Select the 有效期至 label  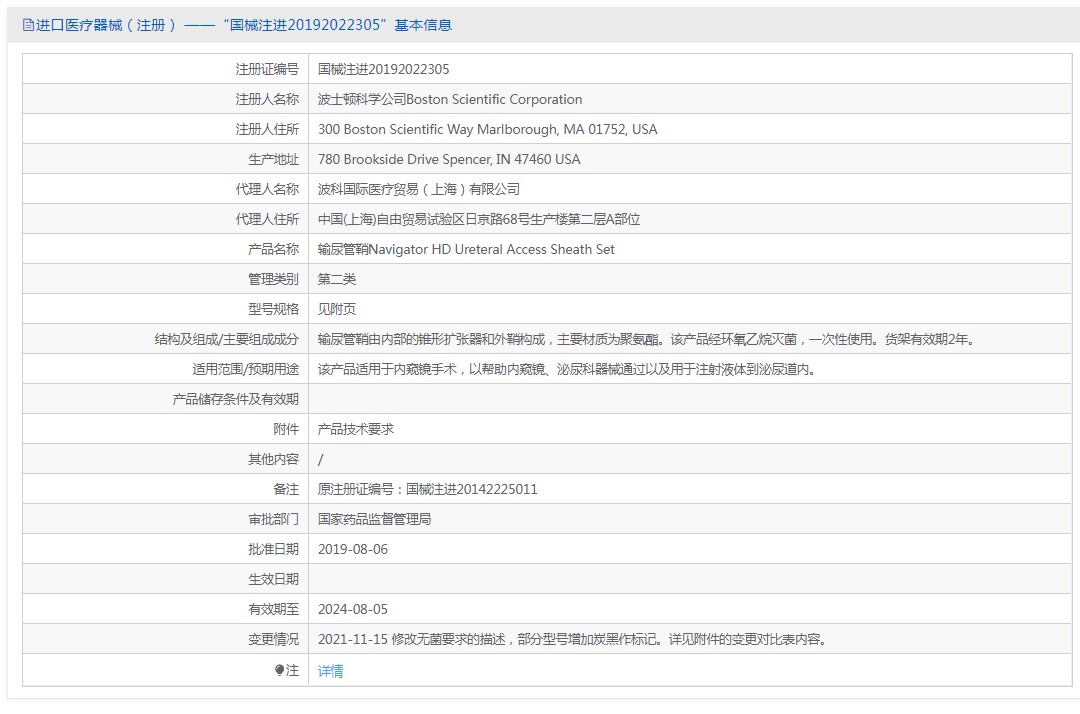pos(273,609)
